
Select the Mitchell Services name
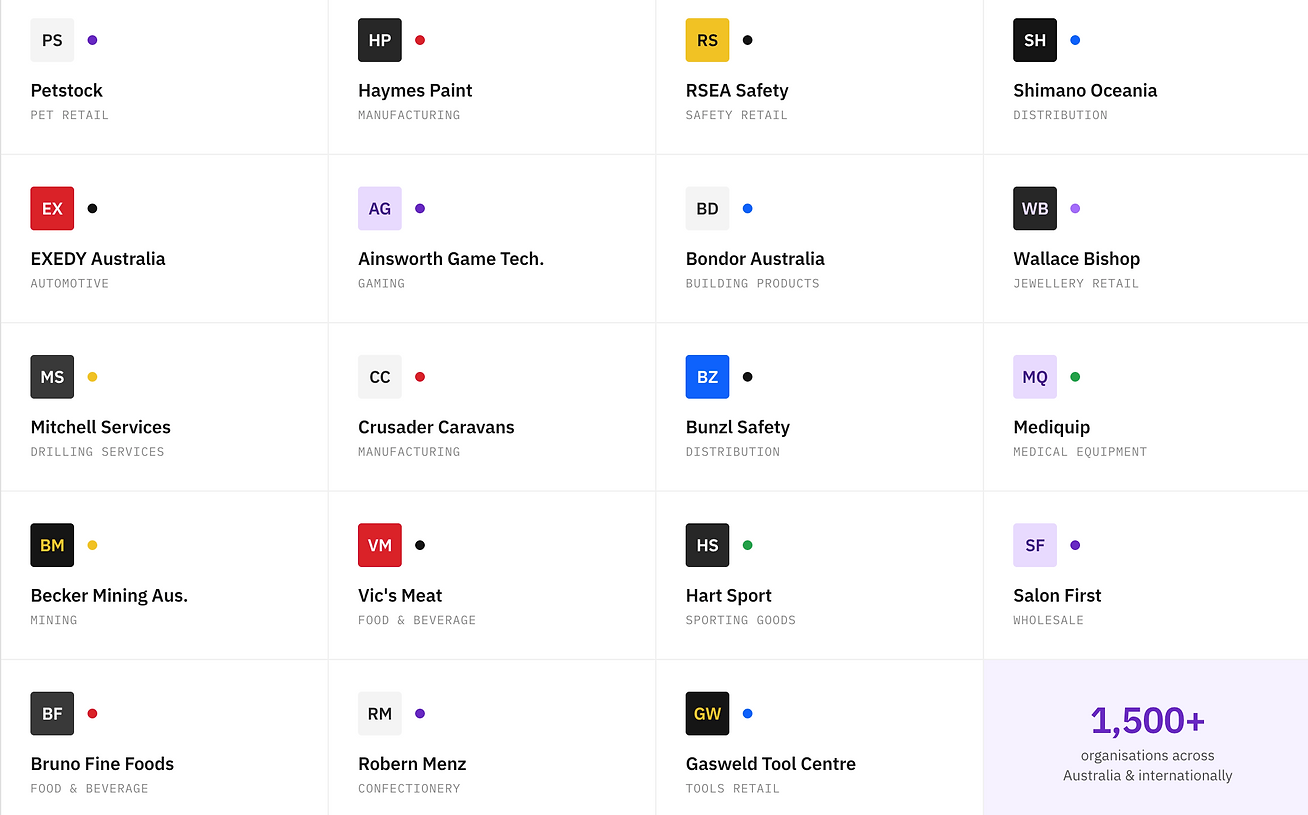[101, 427]
